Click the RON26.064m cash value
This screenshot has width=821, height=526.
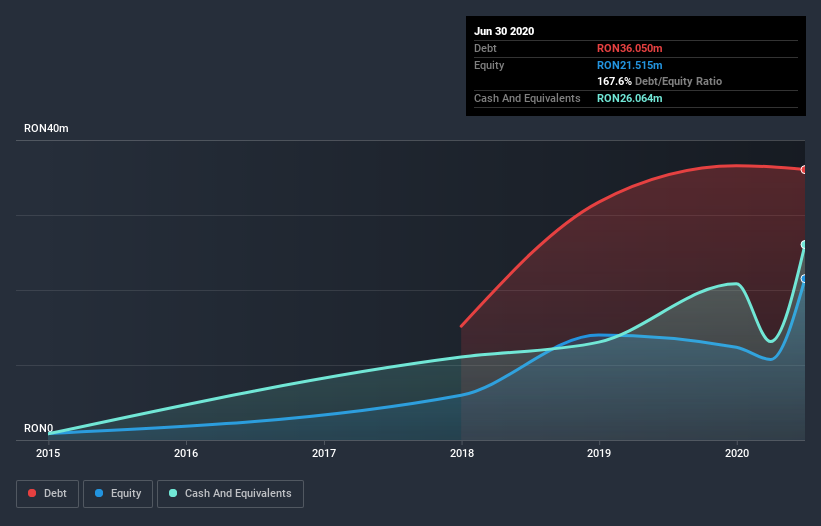pyautogui.click(x=629, y=98)
